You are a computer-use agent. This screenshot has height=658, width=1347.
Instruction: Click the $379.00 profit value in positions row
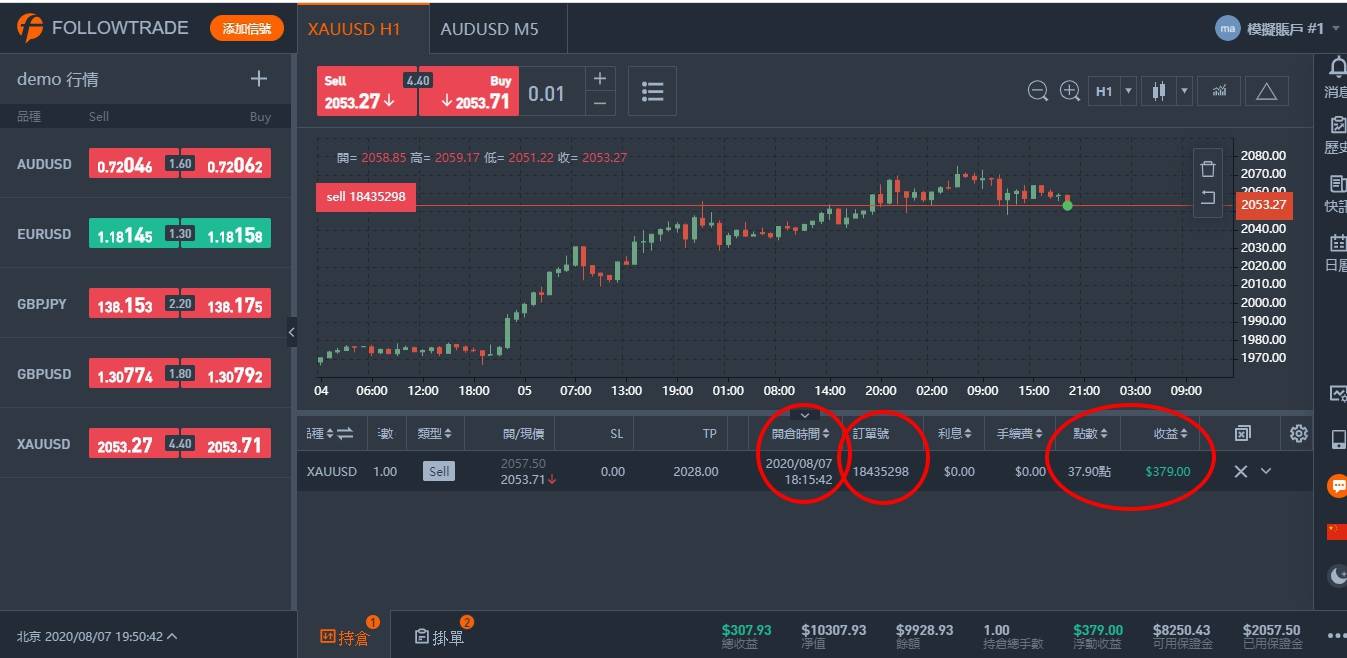1168,471
